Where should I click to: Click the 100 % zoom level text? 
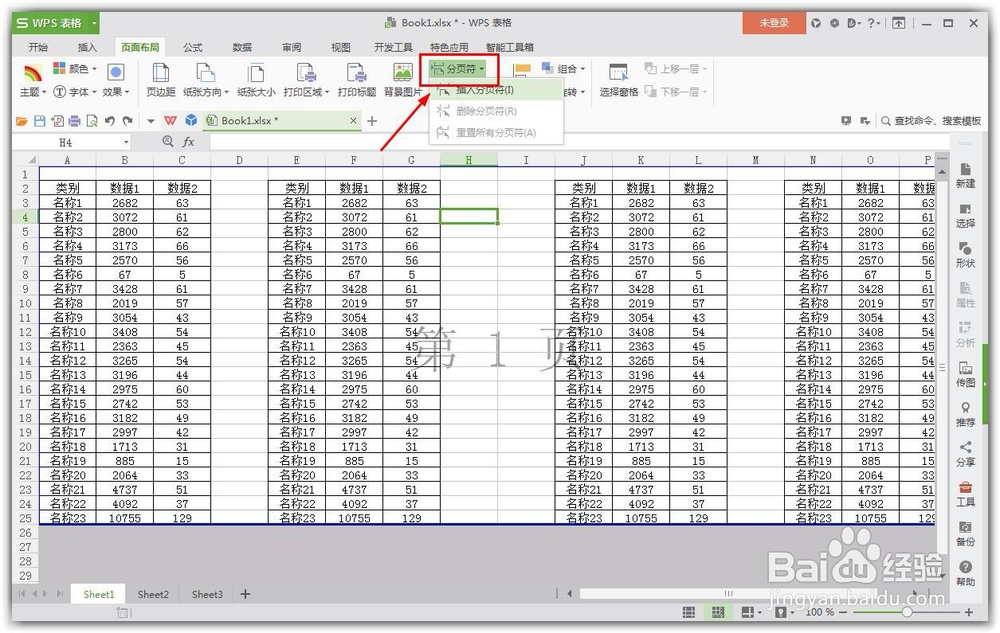click(x=820, y=612)
